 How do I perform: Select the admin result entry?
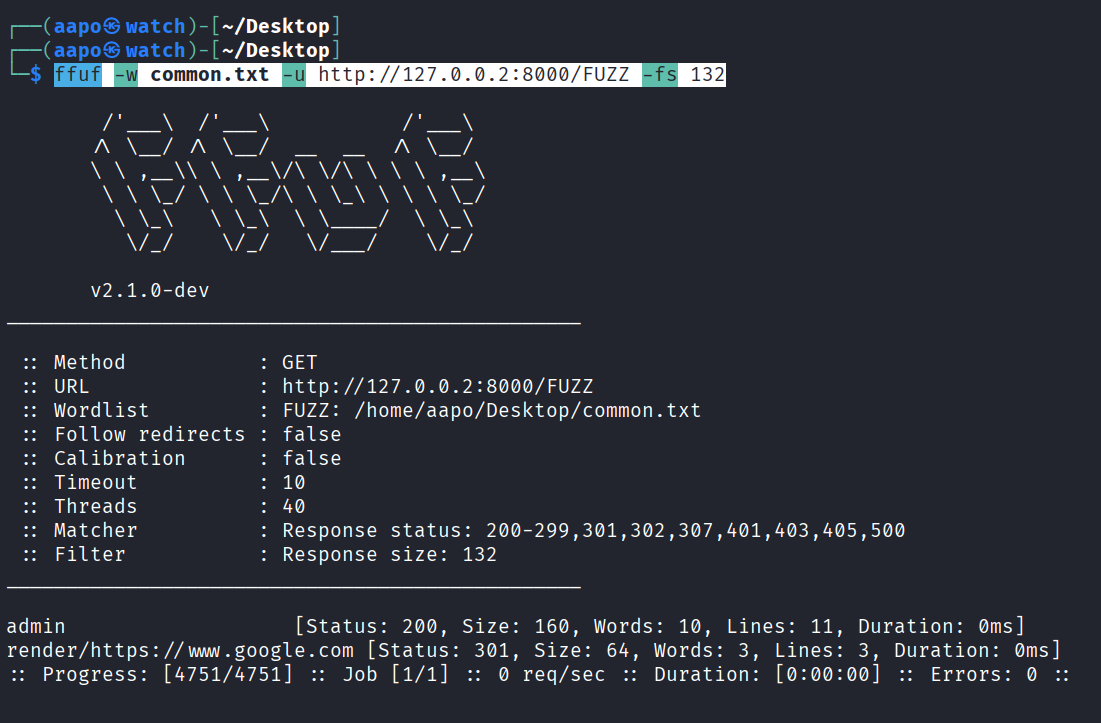click(36, 627)
